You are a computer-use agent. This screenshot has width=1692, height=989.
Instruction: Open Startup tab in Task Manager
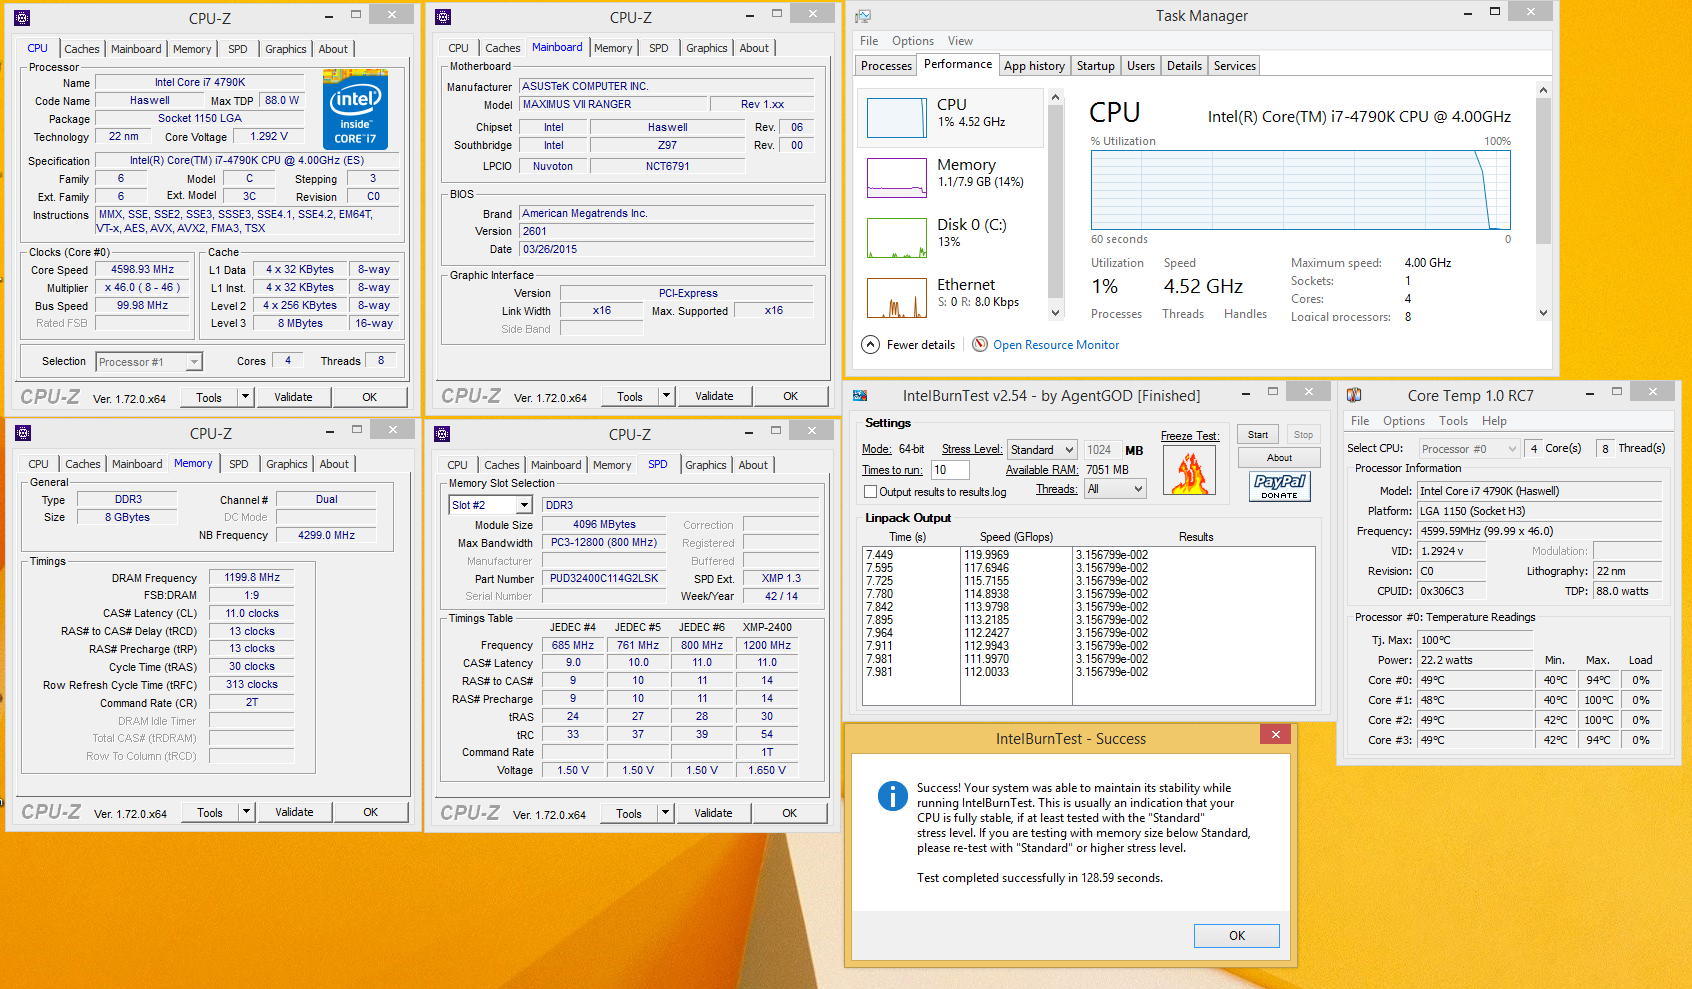click(x=1095, y=66)
